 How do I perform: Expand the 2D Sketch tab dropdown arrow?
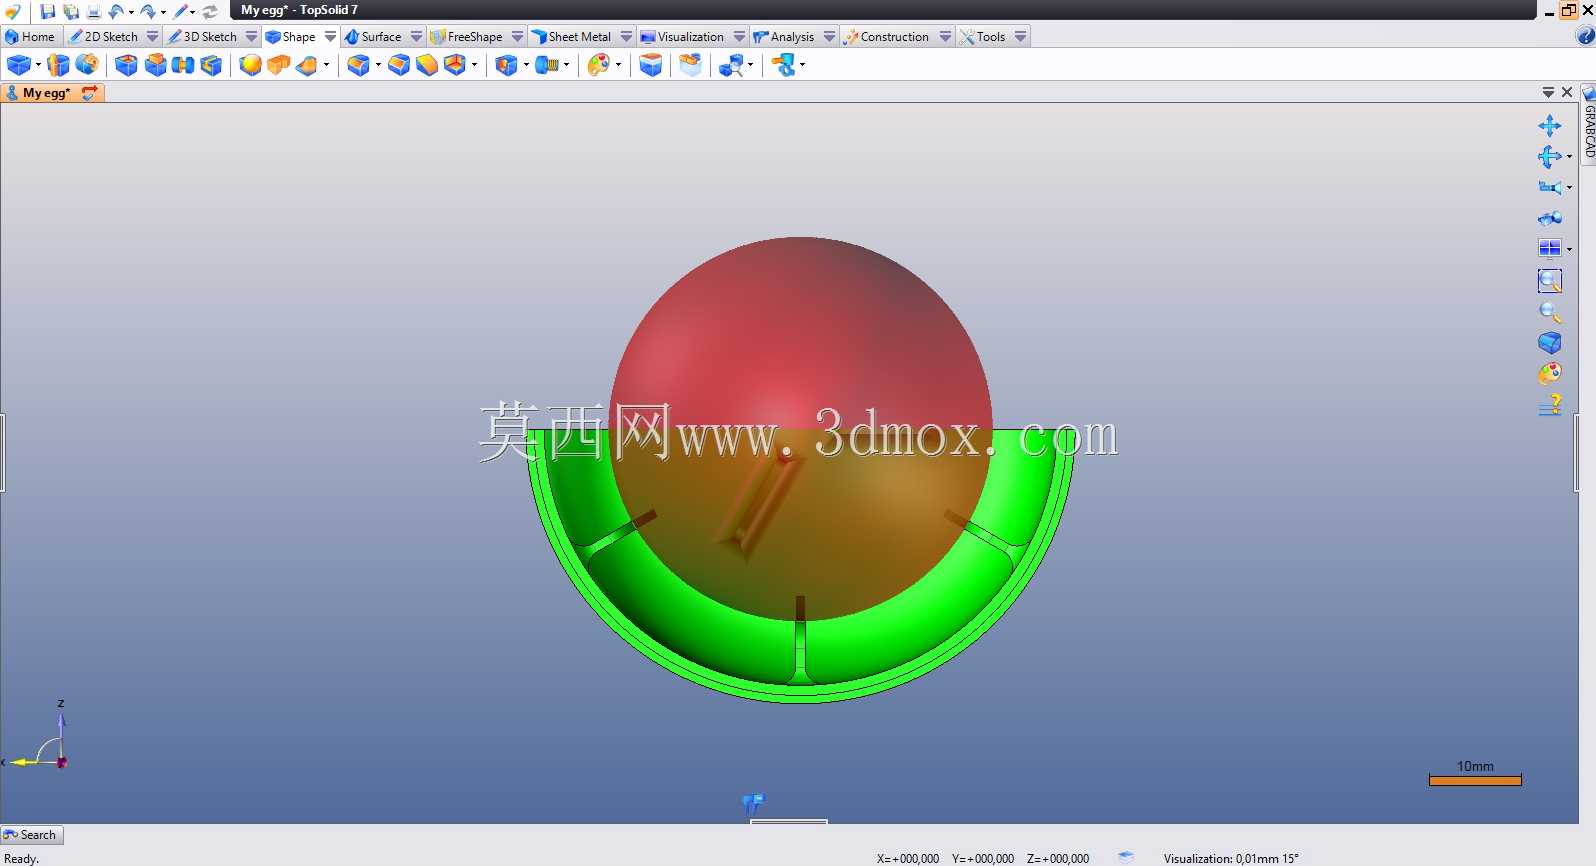(x=152, y=36)
